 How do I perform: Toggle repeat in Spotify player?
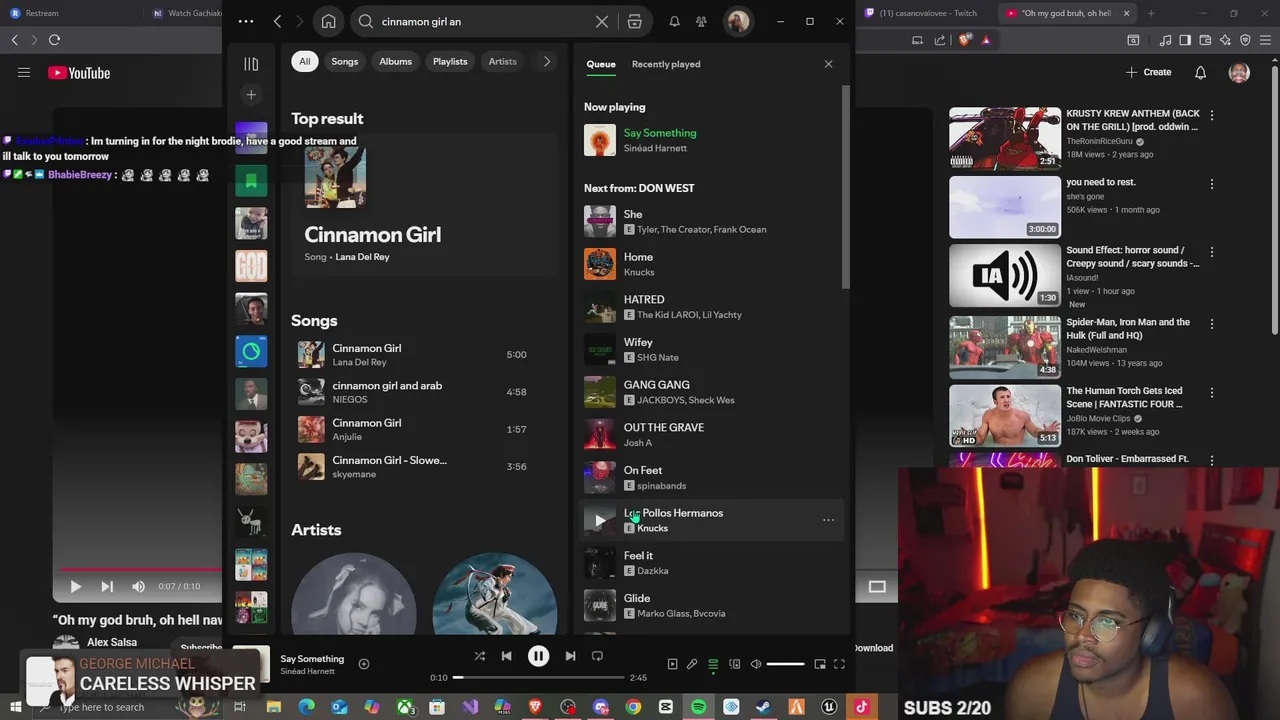597,656
